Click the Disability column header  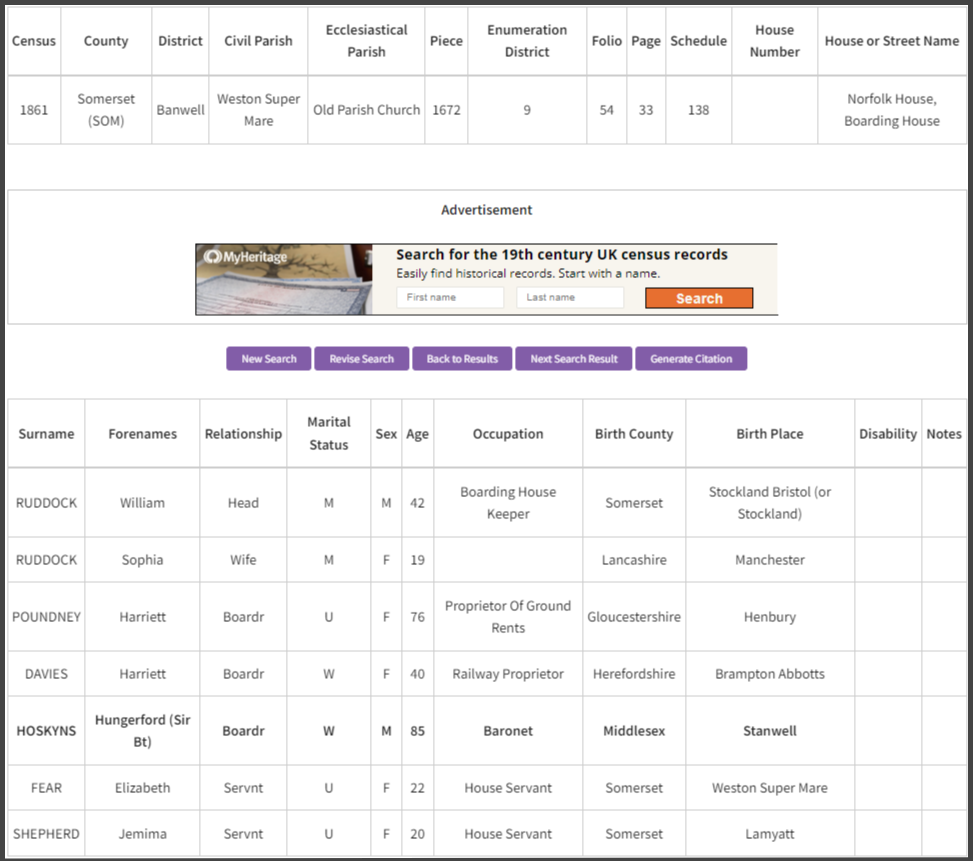pos(888,434)
